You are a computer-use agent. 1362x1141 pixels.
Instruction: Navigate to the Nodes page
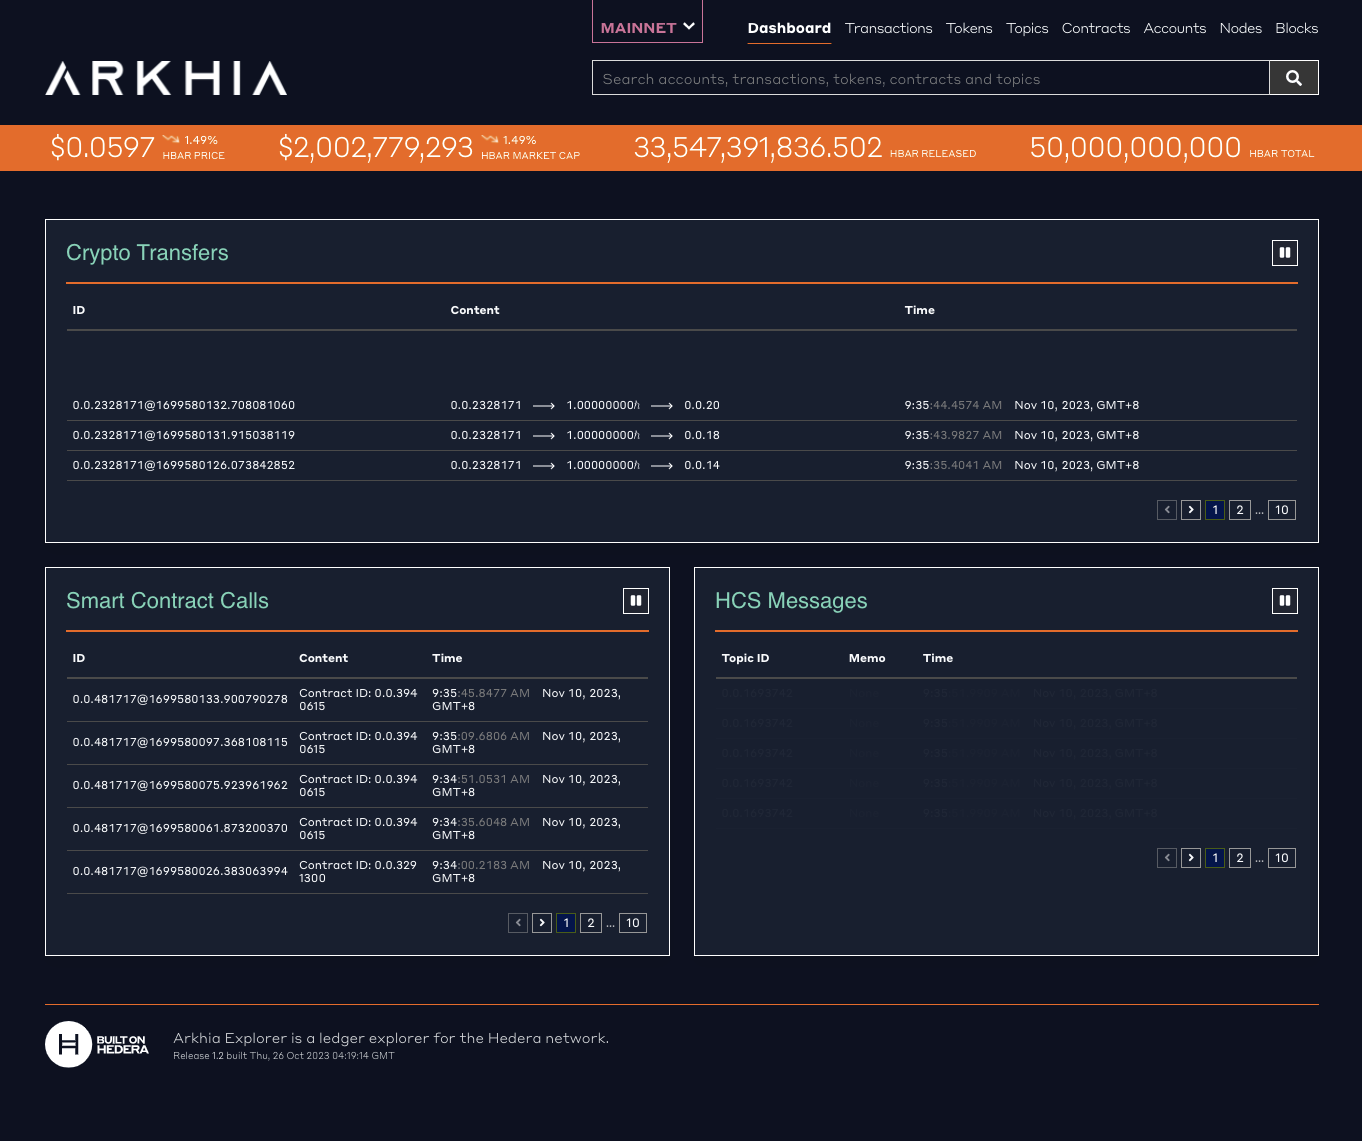1240,28
